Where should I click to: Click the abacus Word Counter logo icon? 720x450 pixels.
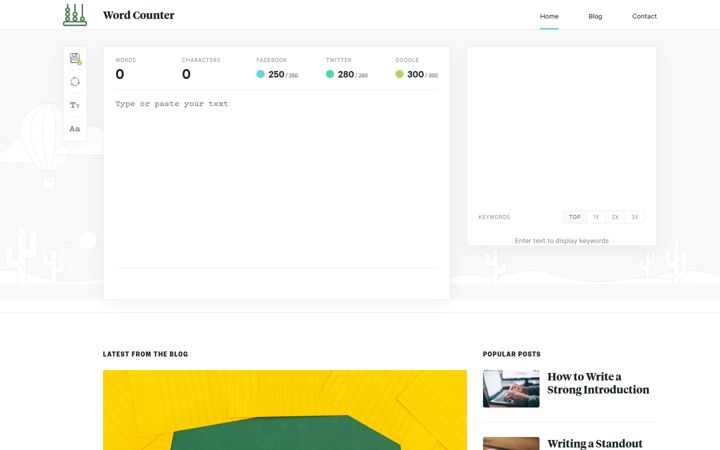pos(75,15)
